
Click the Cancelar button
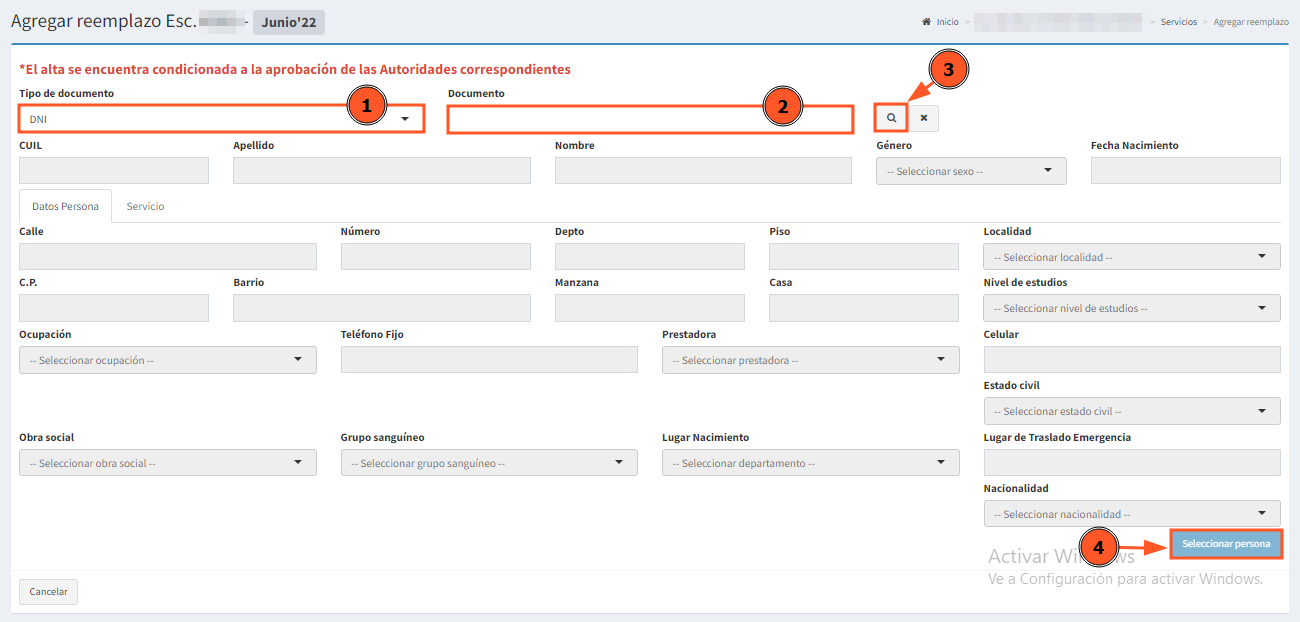pos(48,592)
